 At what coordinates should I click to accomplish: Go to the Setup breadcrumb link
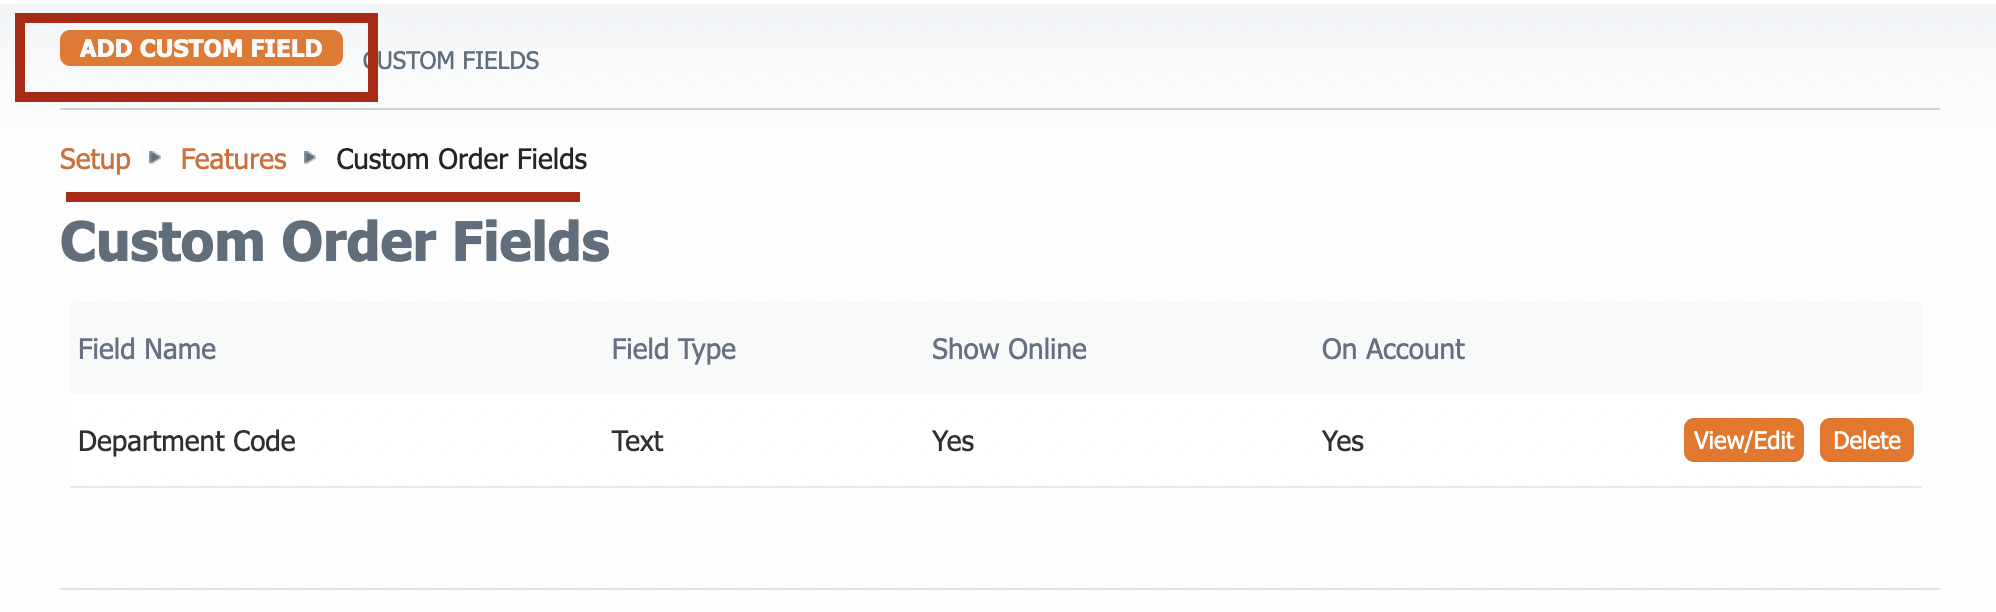95,159
